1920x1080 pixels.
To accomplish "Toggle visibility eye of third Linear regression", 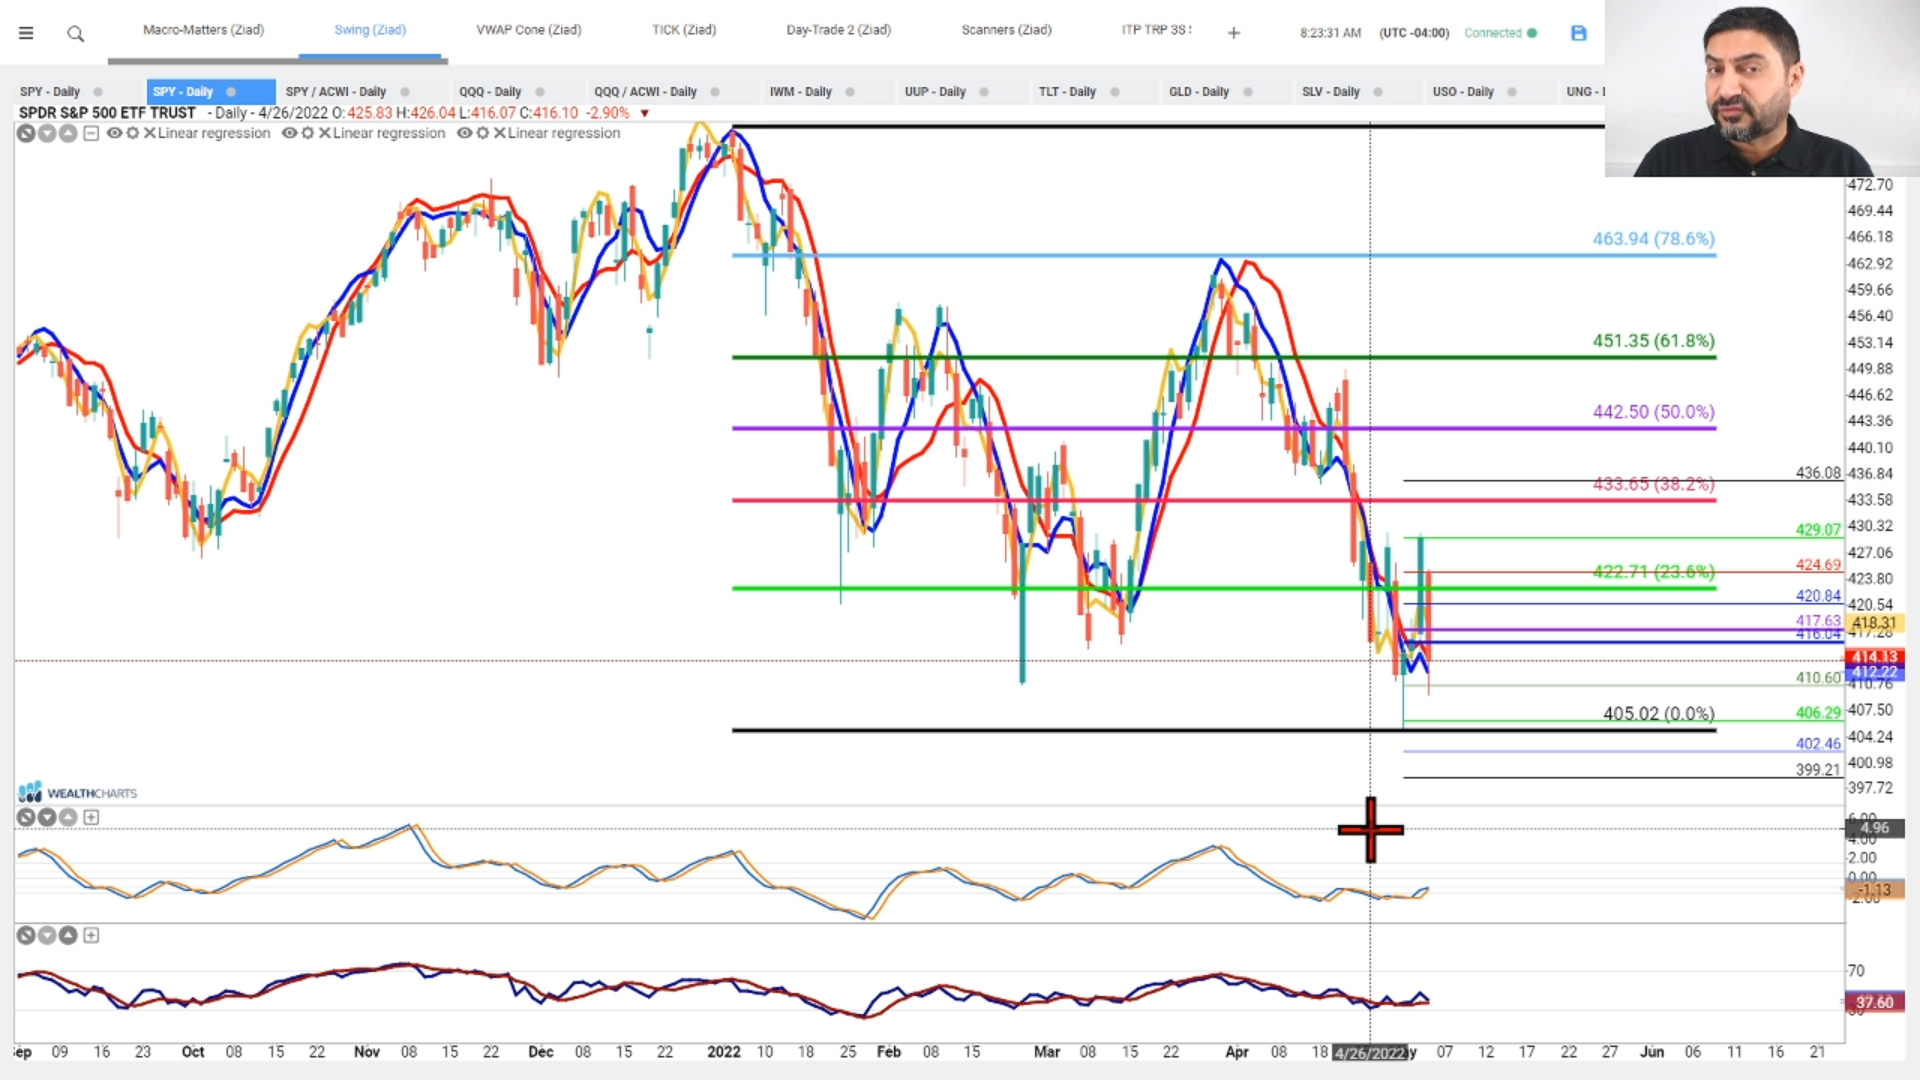I will [464, 133].
